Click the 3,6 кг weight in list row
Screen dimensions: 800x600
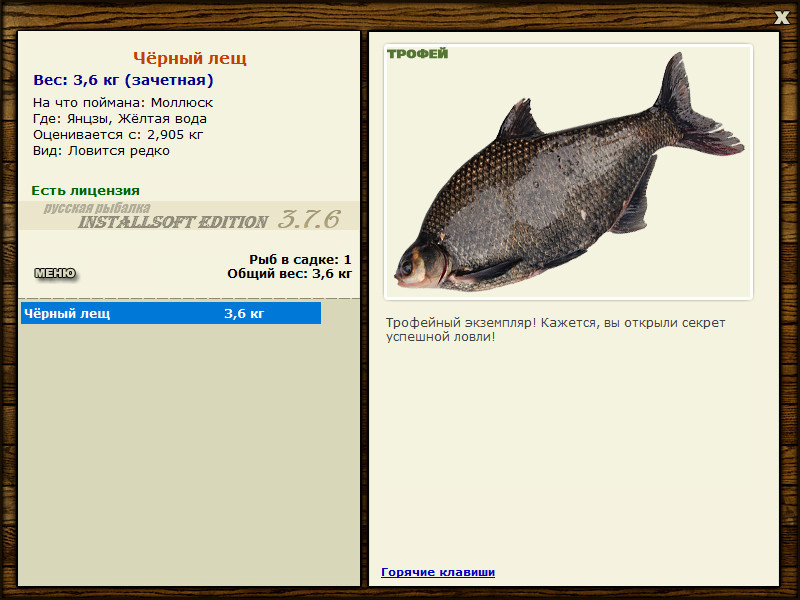pyautogui.click(x=244, y=313)
